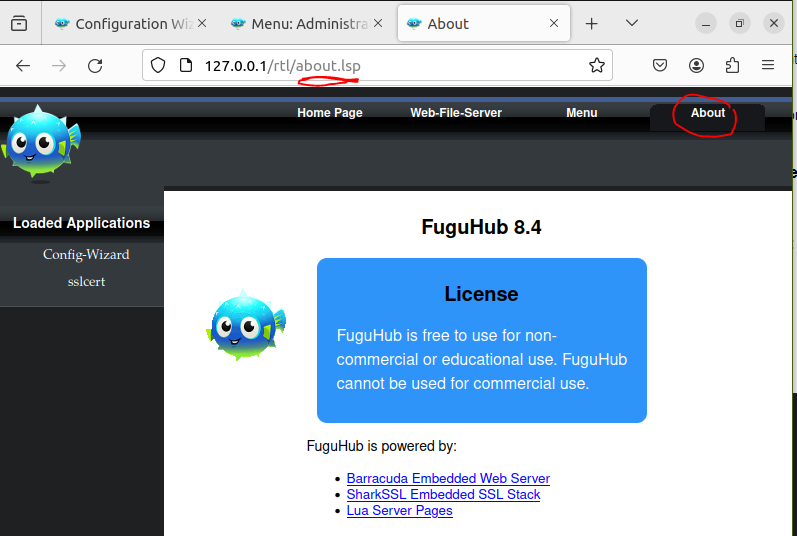
Task: Click the Loaded Applications heading
Action: pyautogui.click(x=81, y=223)
